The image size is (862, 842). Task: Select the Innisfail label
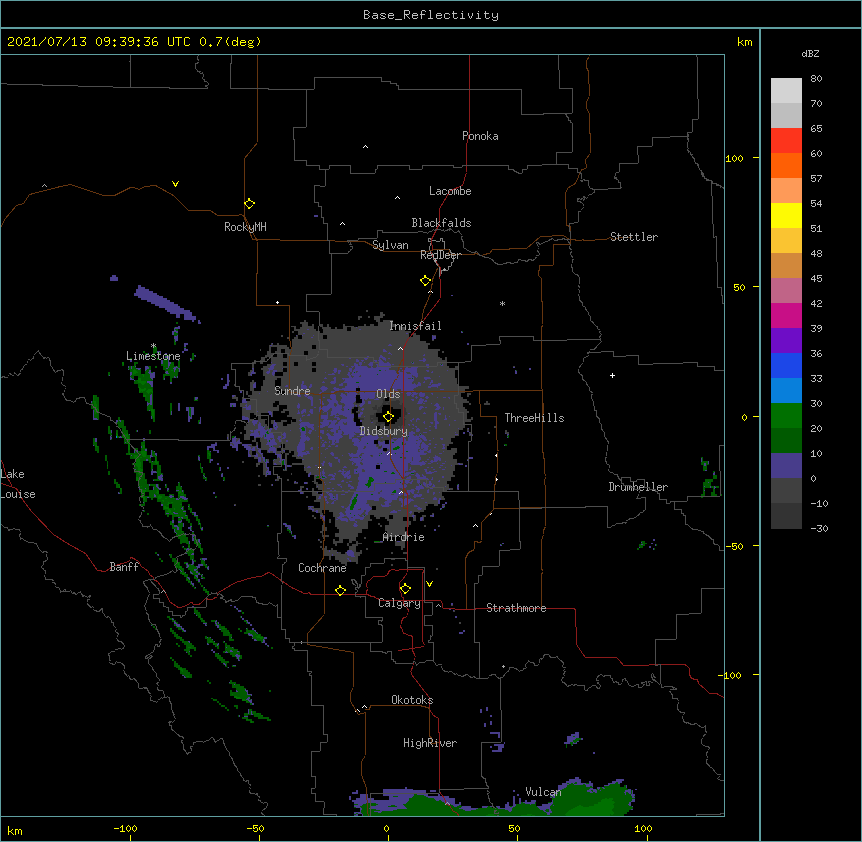[x=415, y=326]
